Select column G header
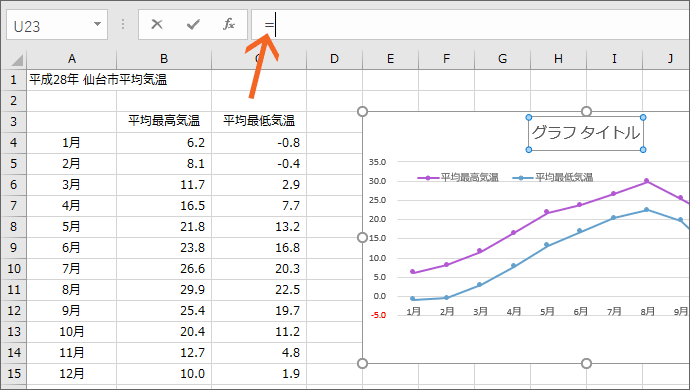Screen dimensions: 690x390 click(502, 59)
